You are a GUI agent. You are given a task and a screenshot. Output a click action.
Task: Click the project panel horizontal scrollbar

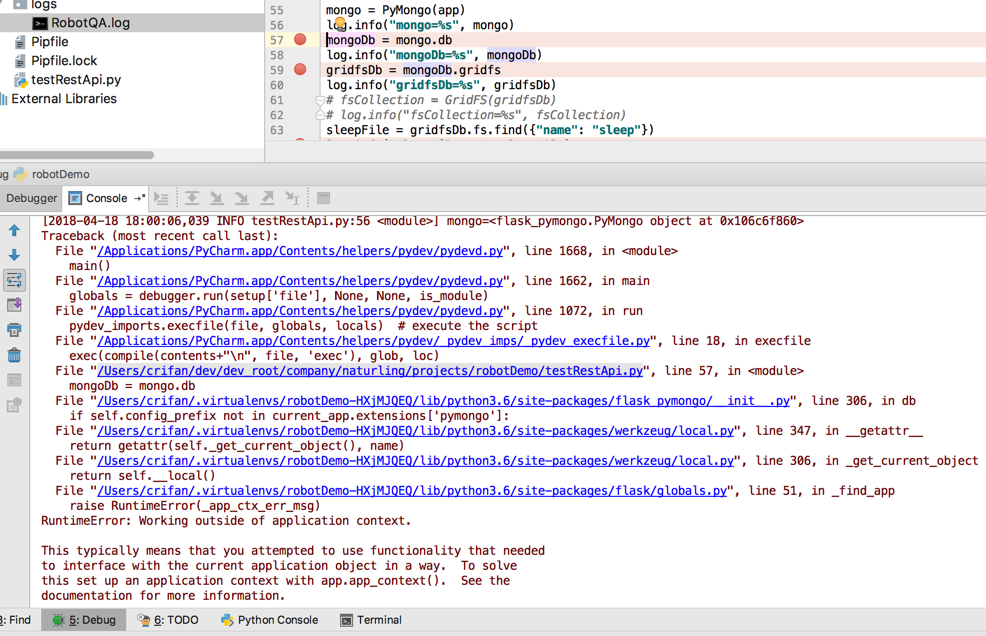pos(77,155)
